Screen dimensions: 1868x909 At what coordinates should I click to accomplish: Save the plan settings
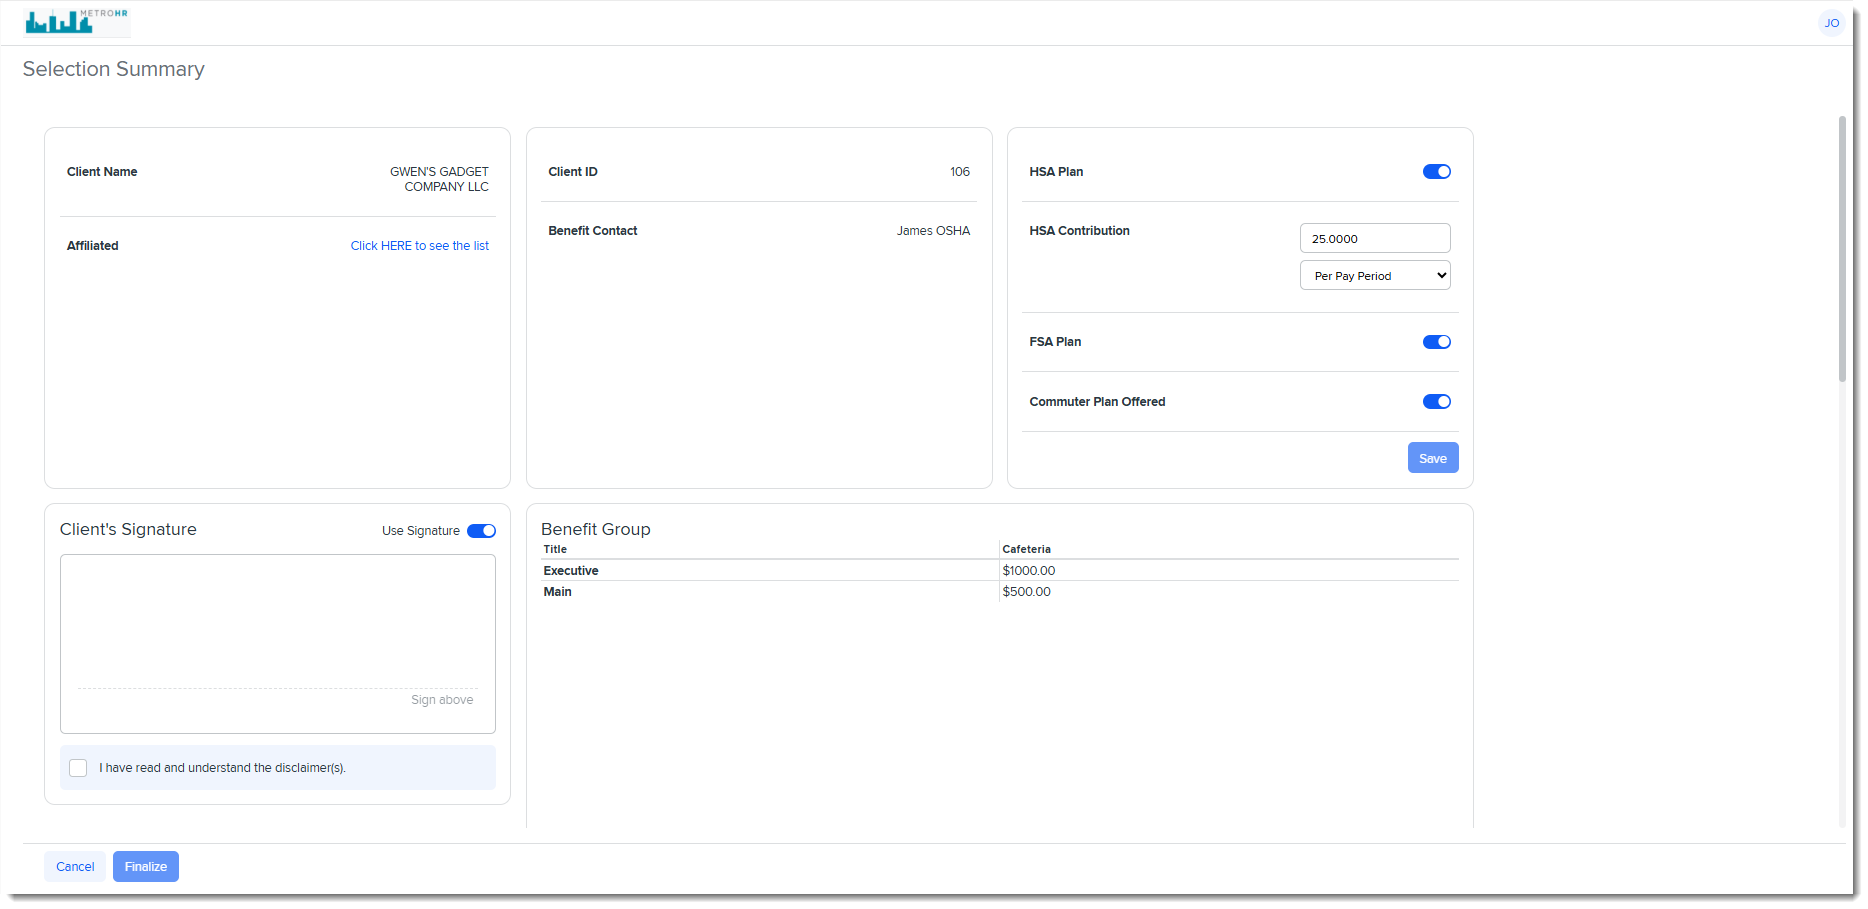[1432, 458]
